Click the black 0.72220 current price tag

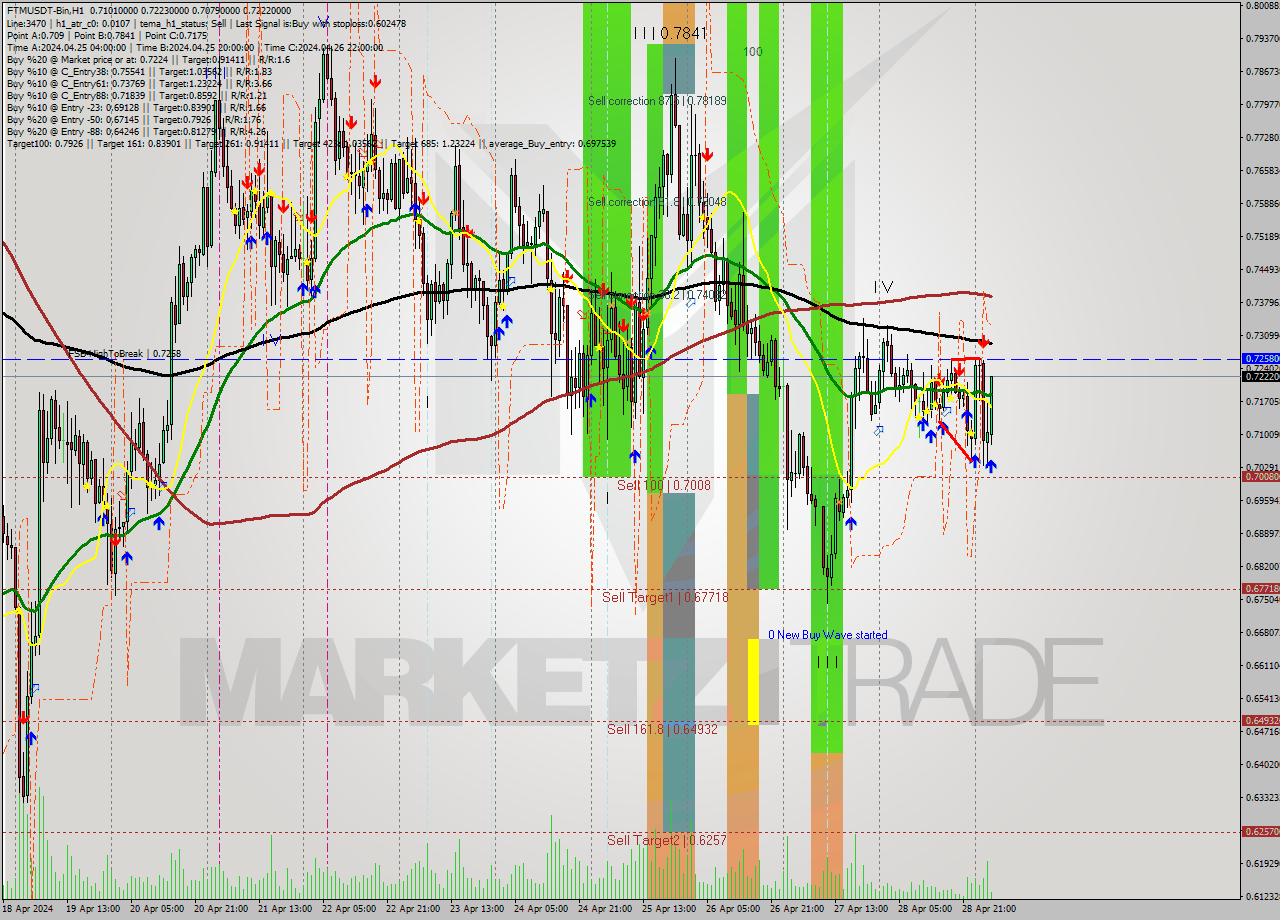[x=1260, y=376]
